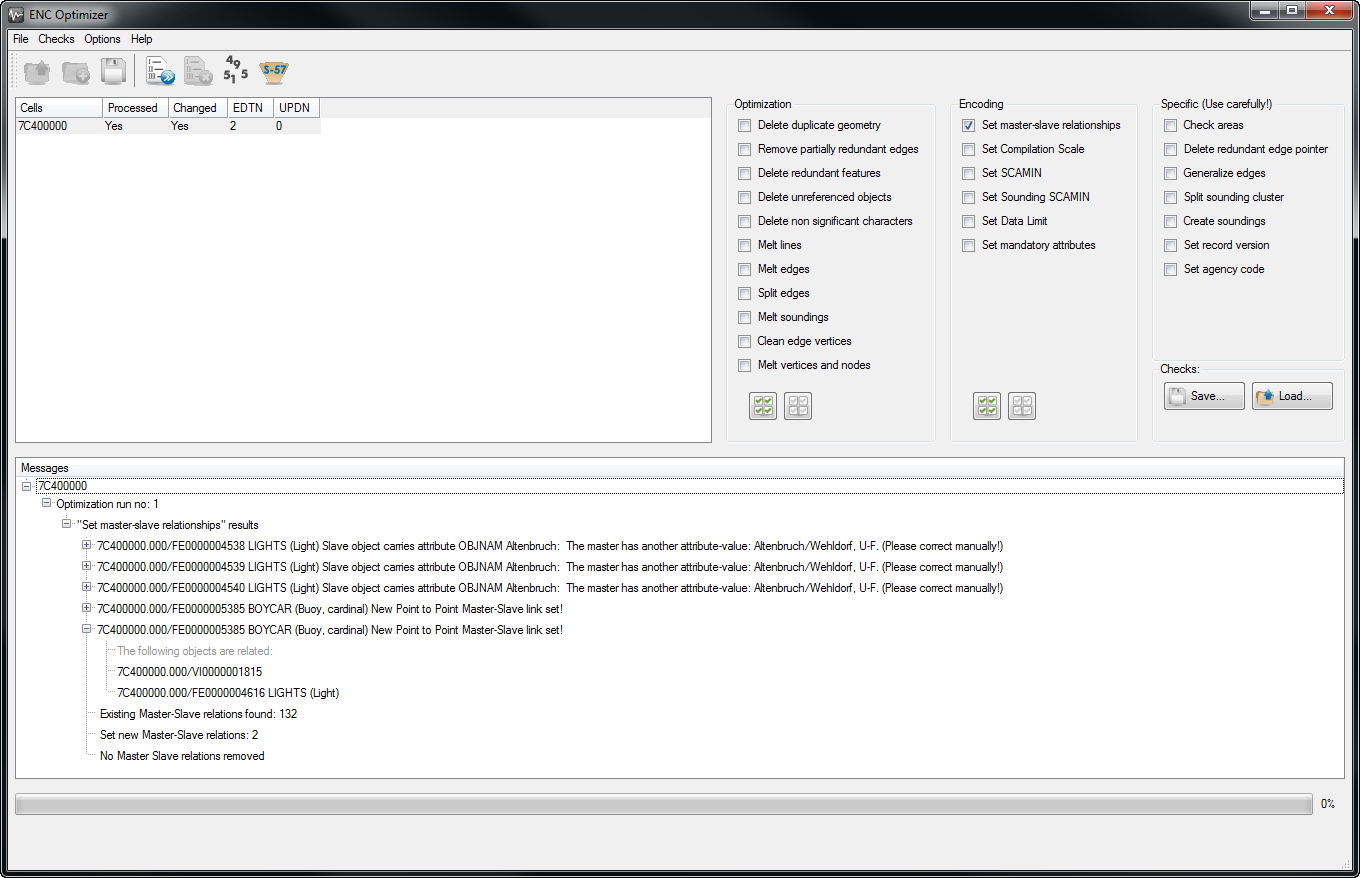Viewport: 1360px width, 878px height.
Task: Check Melt vertices and nodes
Action: click(x=744, y=365)
